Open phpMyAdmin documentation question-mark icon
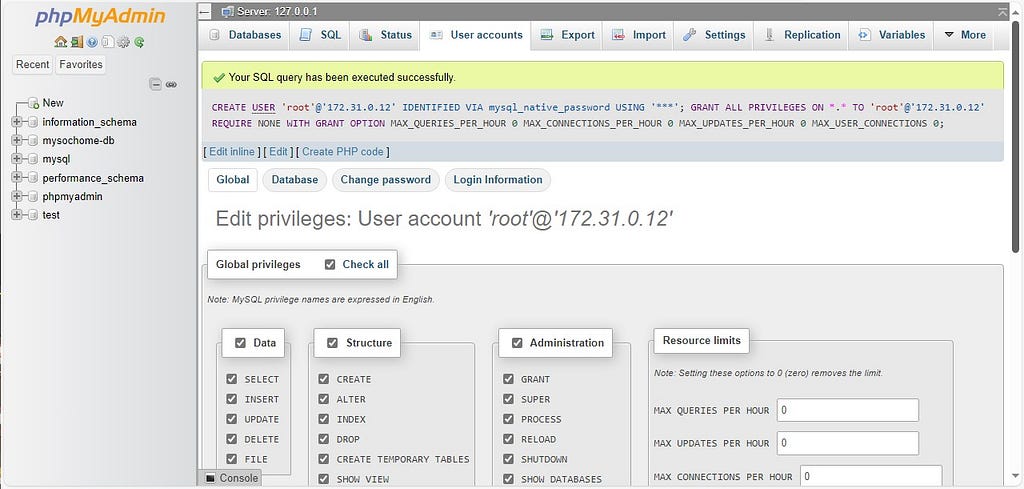This screenshot has height=489, width=1024. pos(92,42)
